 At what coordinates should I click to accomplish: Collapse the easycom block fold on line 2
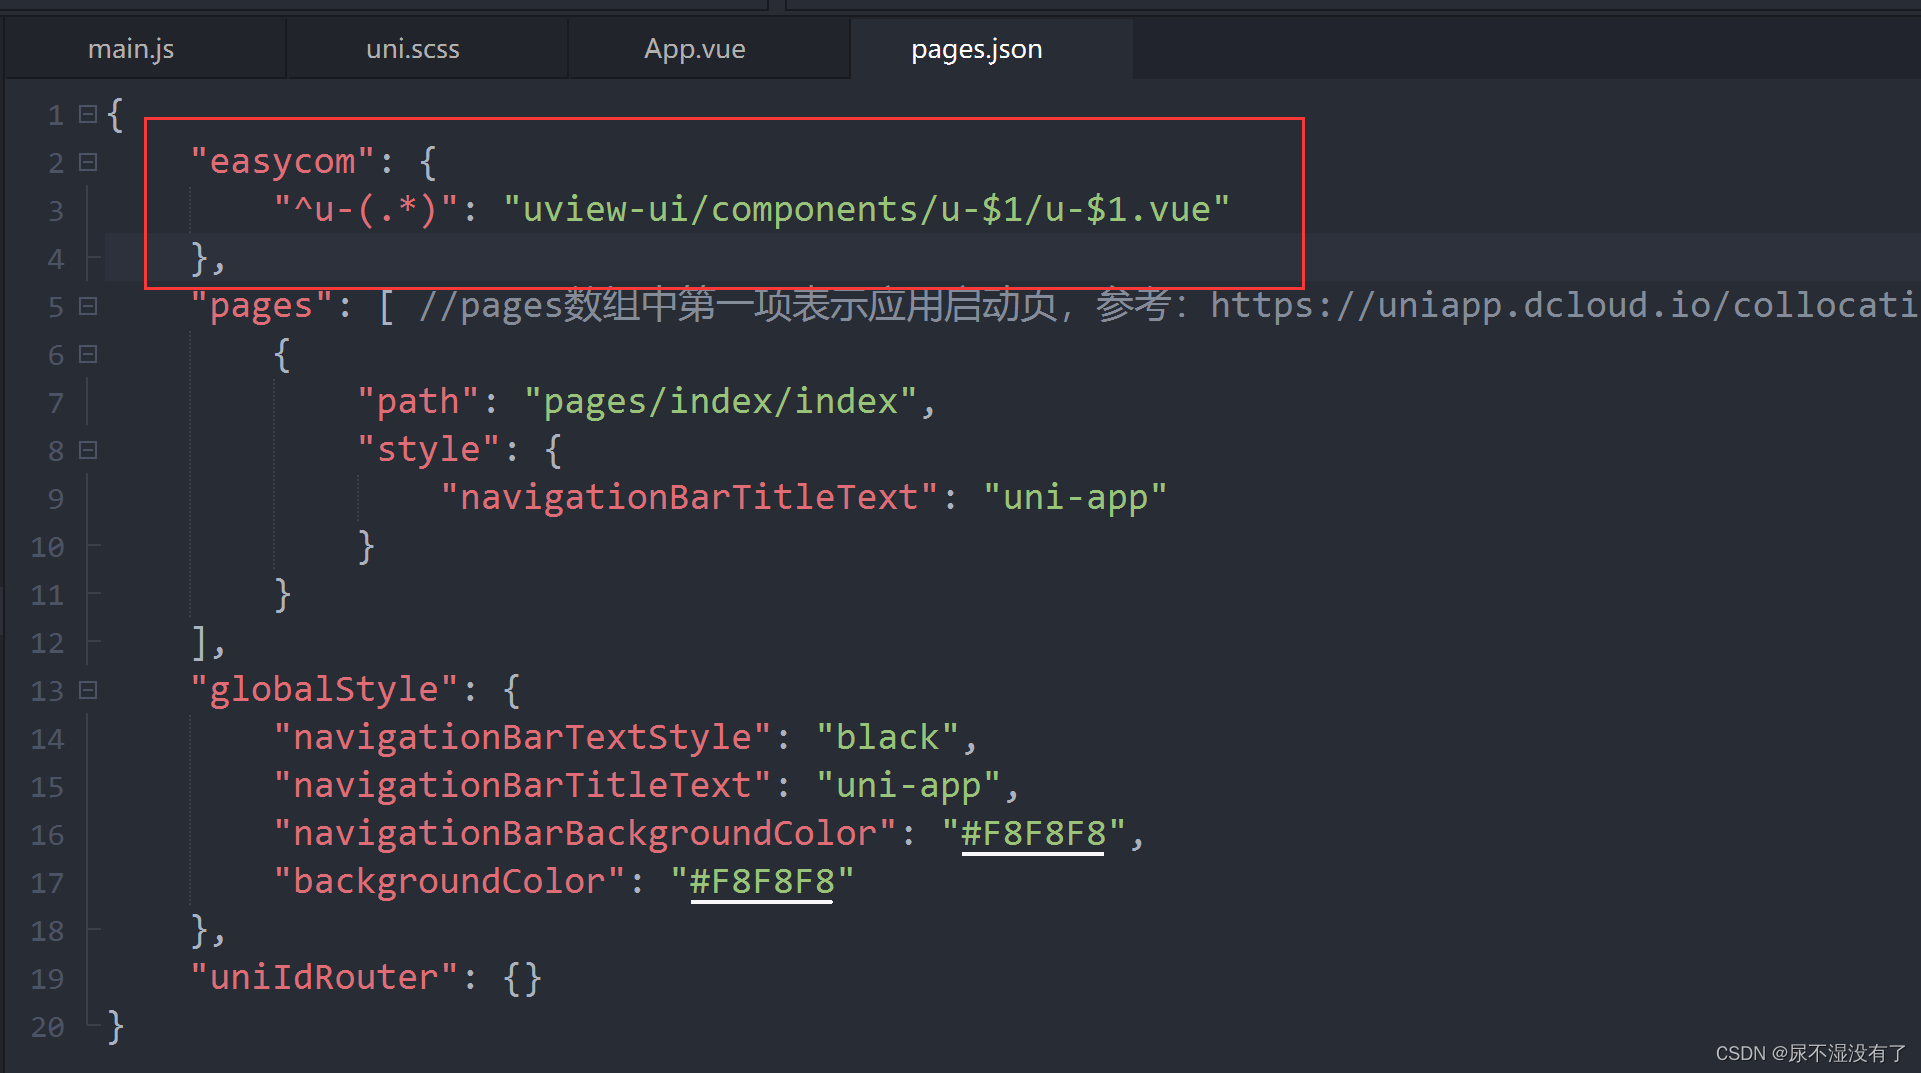coord(88,162)
